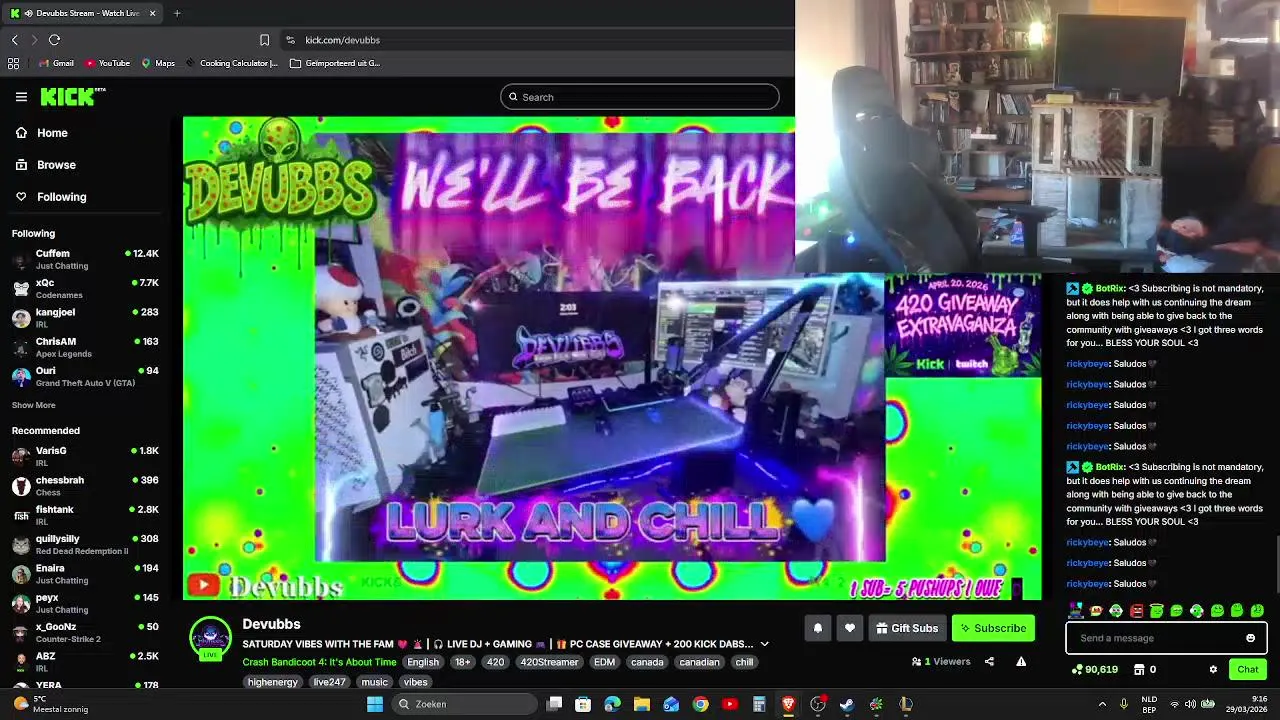The width and height of the screenshot is (1280, 720).
Task: Open the xQc channel in Following
Action: pos(85,288)
